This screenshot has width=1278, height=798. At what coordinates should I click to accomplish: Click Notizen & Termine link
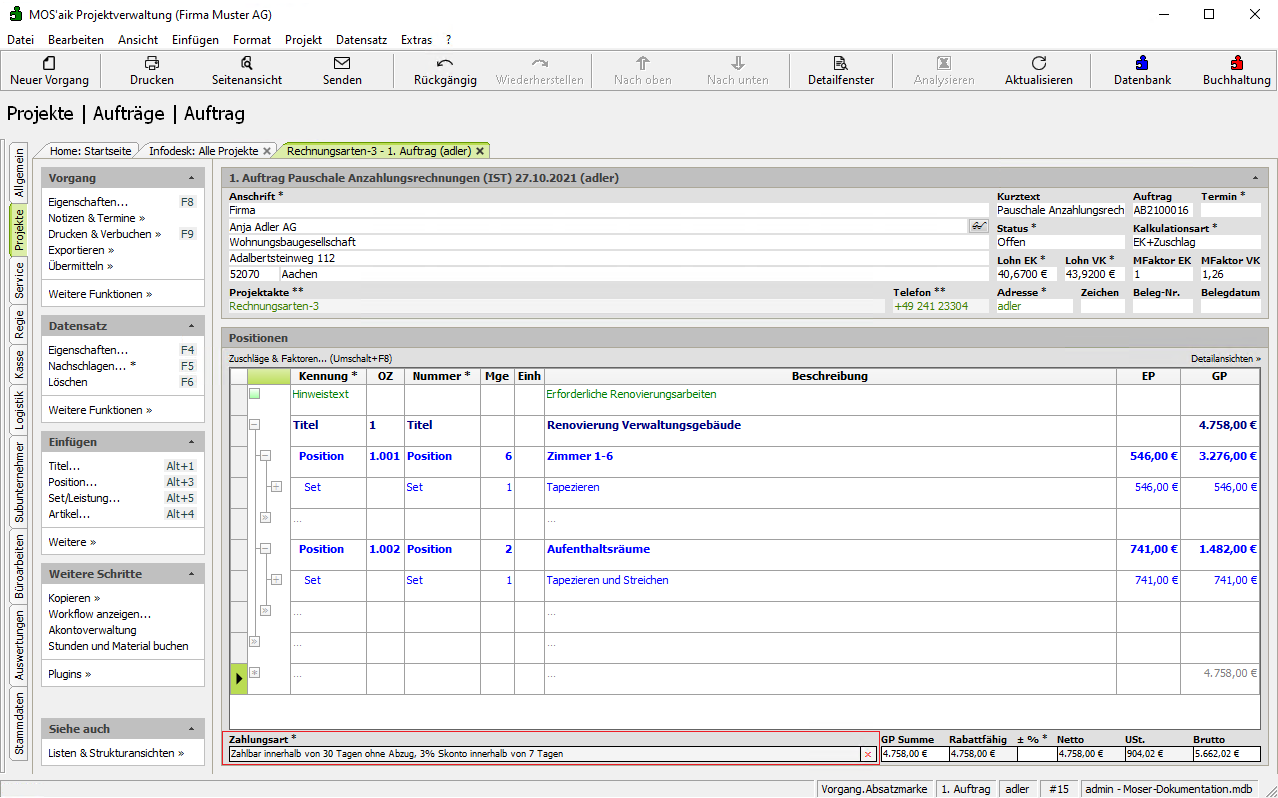pyautogui.click(x=96, y=218)
